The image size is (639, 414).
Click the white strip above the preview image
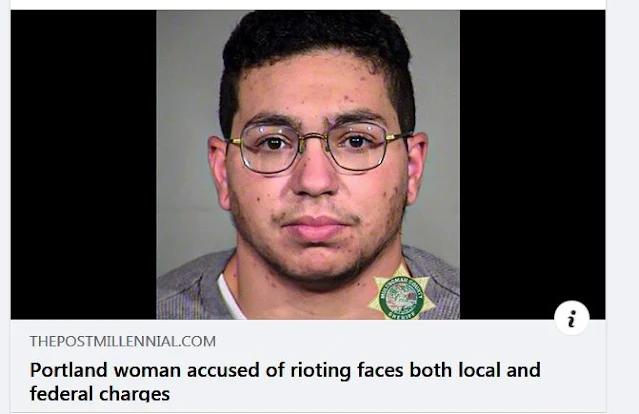(x=308, y=4)
